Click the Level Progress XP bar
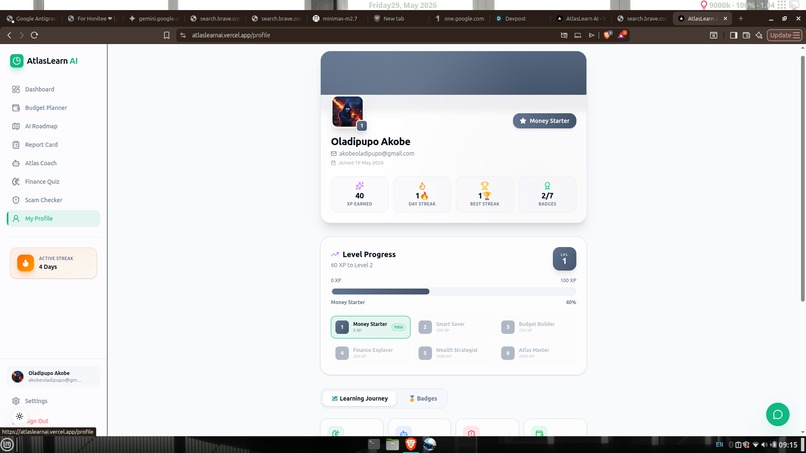This screenshot has width=806, height=453. (x=453, y=292)
